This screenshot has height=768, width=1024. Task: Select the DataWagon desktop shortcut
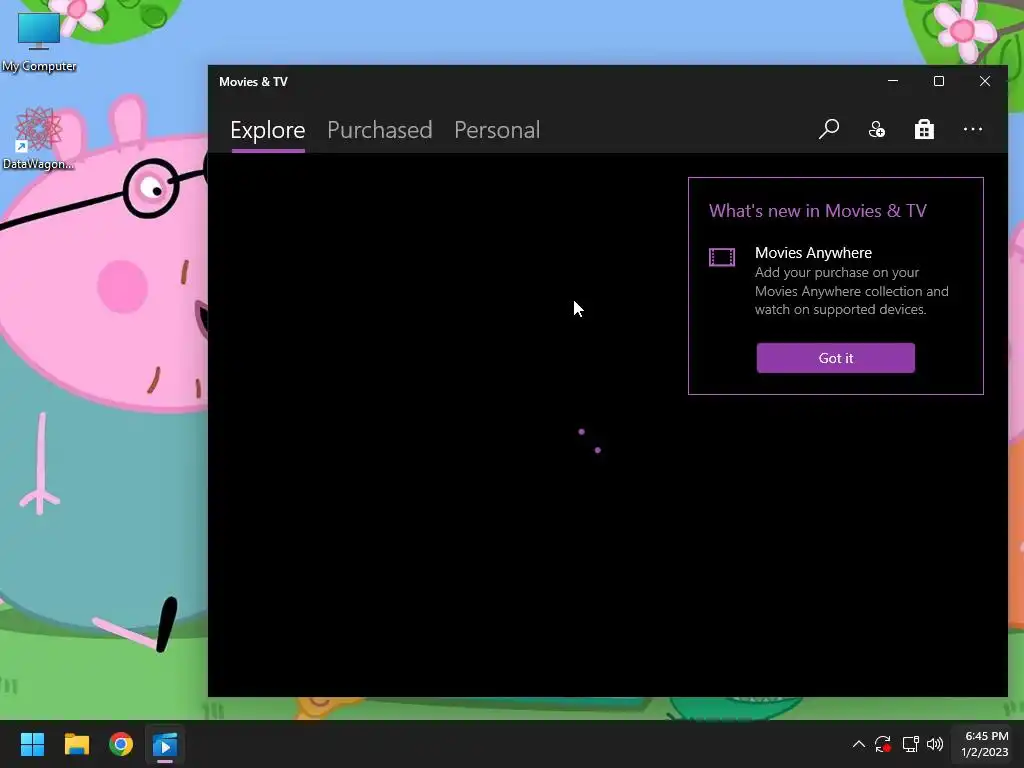click(39, 138)
